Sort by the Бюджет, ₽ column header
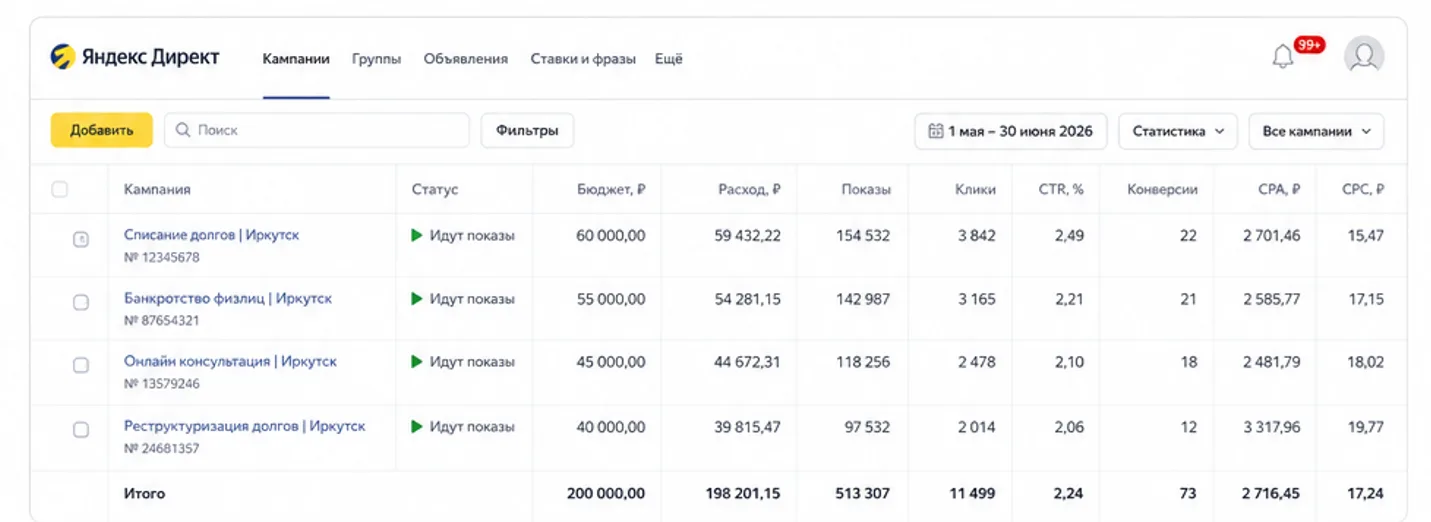This screenshot has width=1431, height=522. 611,189
